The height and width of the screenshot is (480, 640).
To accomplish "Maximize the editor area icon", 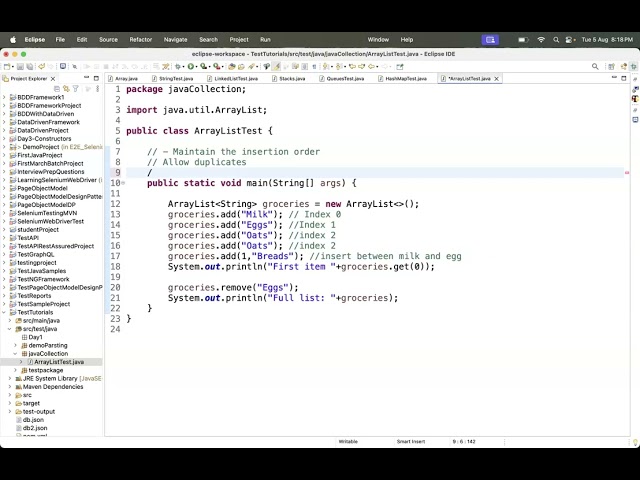I will pos(624,78).
